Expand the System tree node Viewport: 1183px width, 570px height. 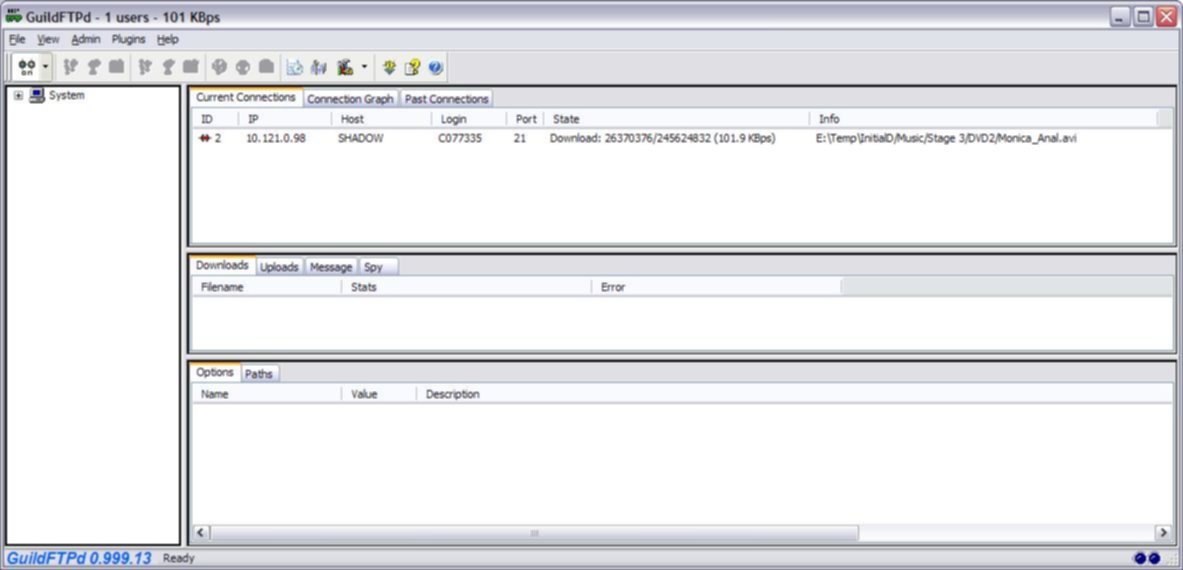coord(19,96)
